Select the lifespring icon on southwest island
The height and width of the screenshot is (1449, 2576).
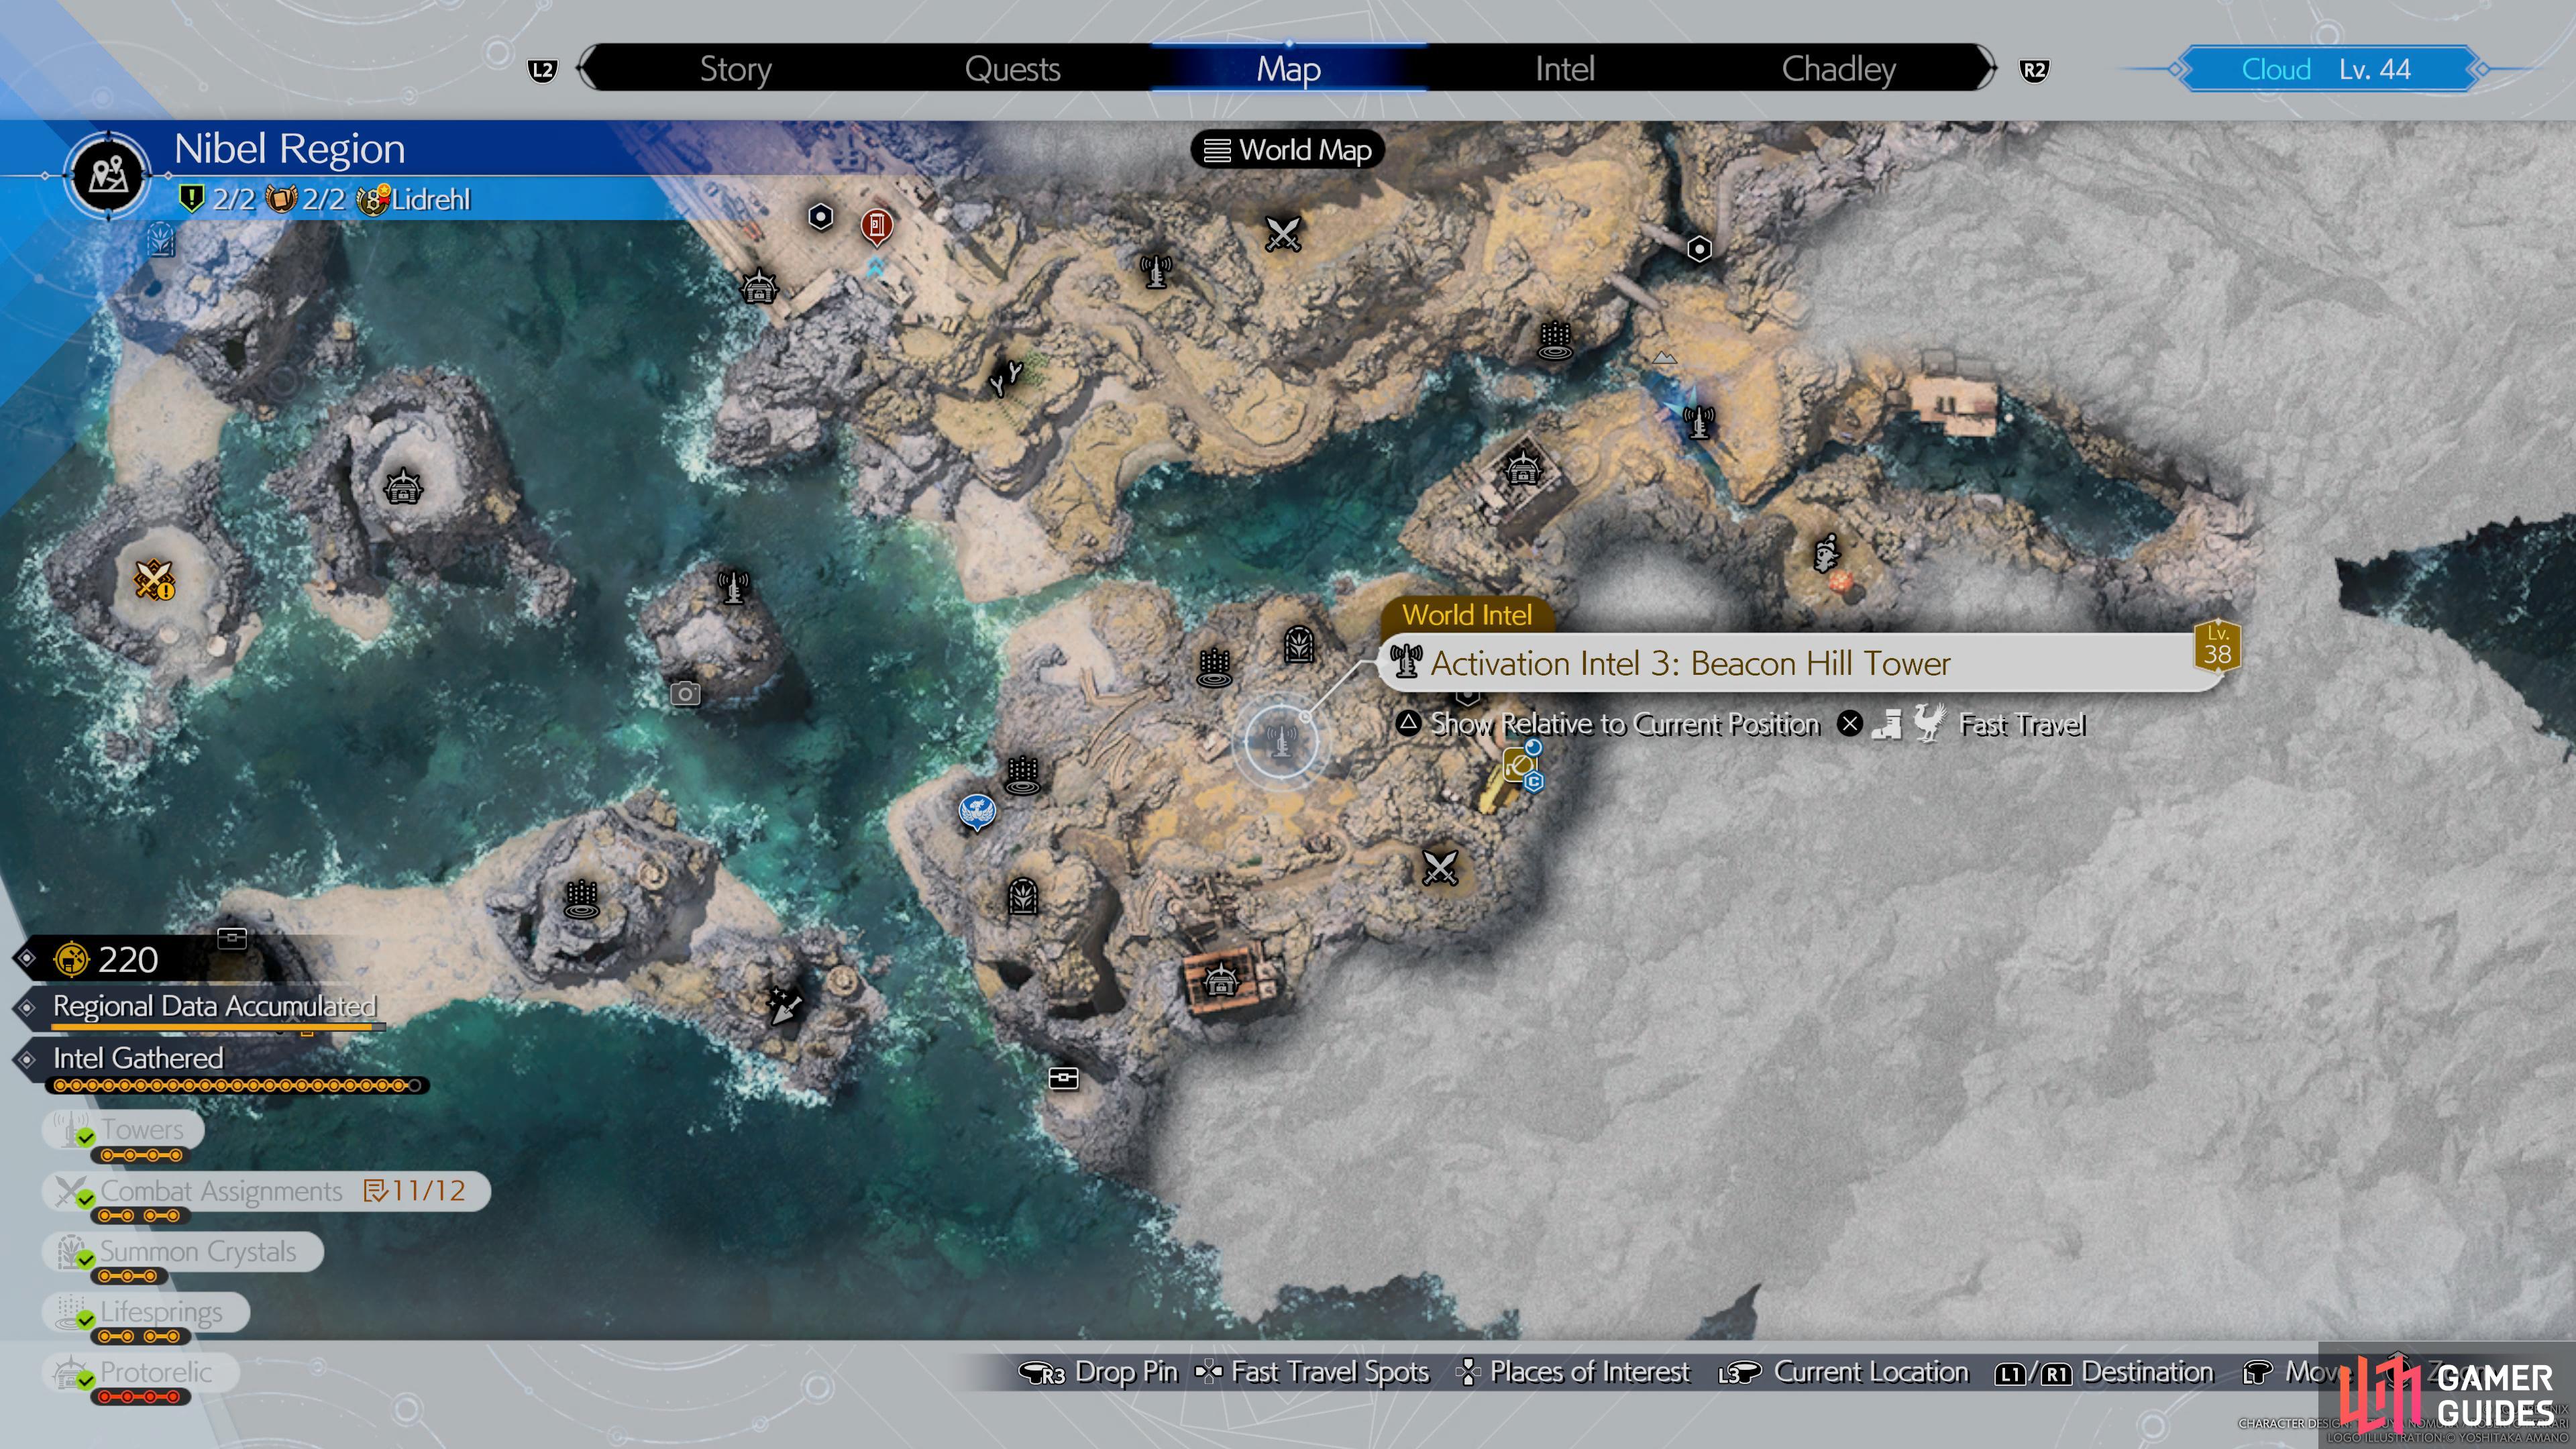tap(581, 899)
